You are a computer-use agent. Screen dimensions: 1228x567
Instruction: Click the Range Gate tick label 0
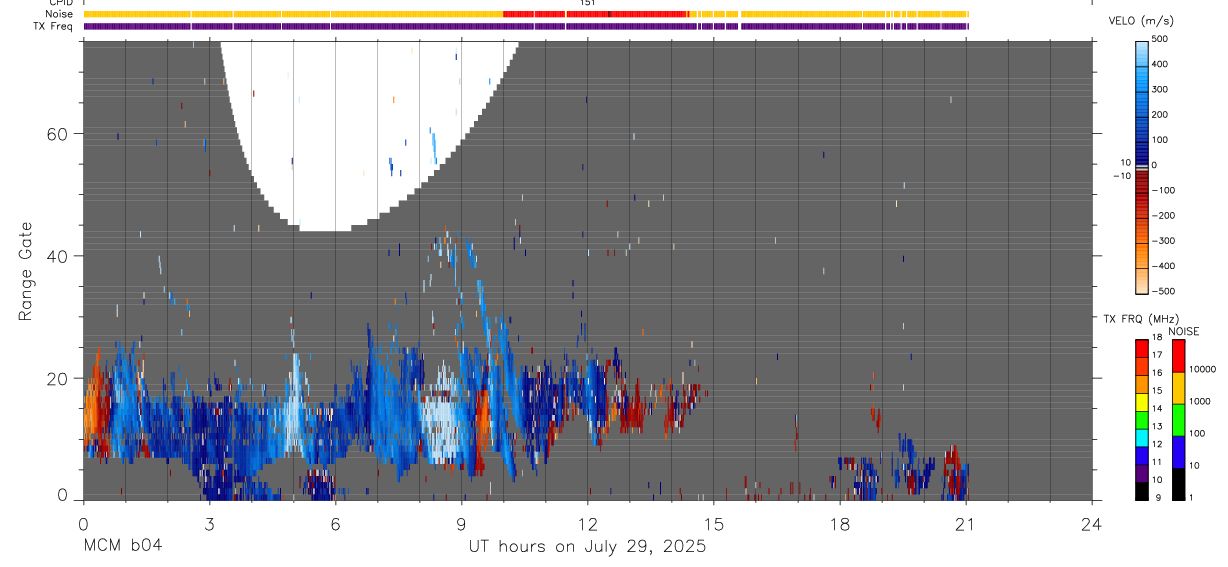point(62,496)
